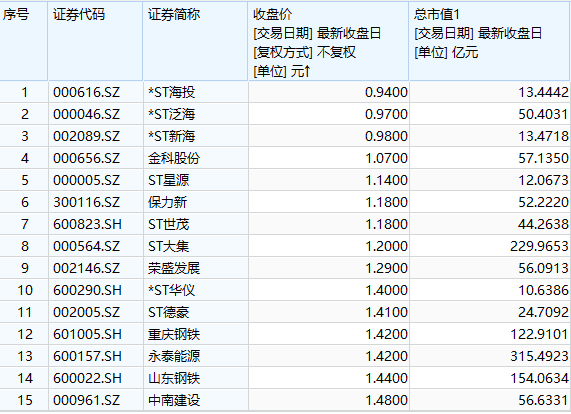571x414 pixels.
Task: Select the 中南建设 stock name
Action: (174, 401)
